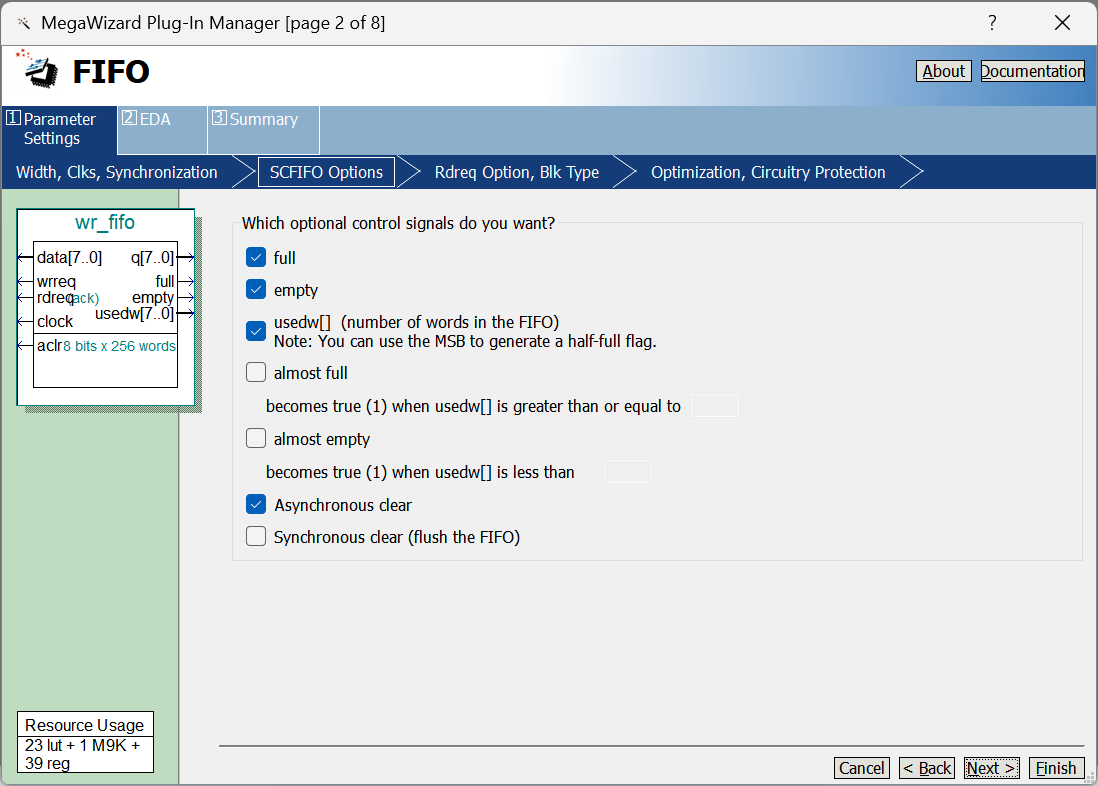This screenshot has height=786, width=1098.
Task: Click the aclr port label
Action: (x=49, y=345)
